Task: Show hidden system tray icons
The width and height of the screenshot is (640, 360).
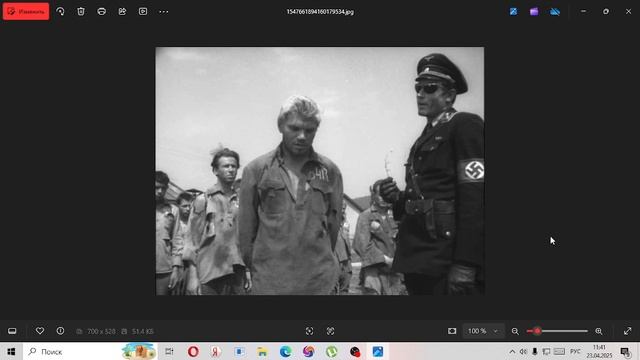Action: pyautogui.click(x=512, y=351)
